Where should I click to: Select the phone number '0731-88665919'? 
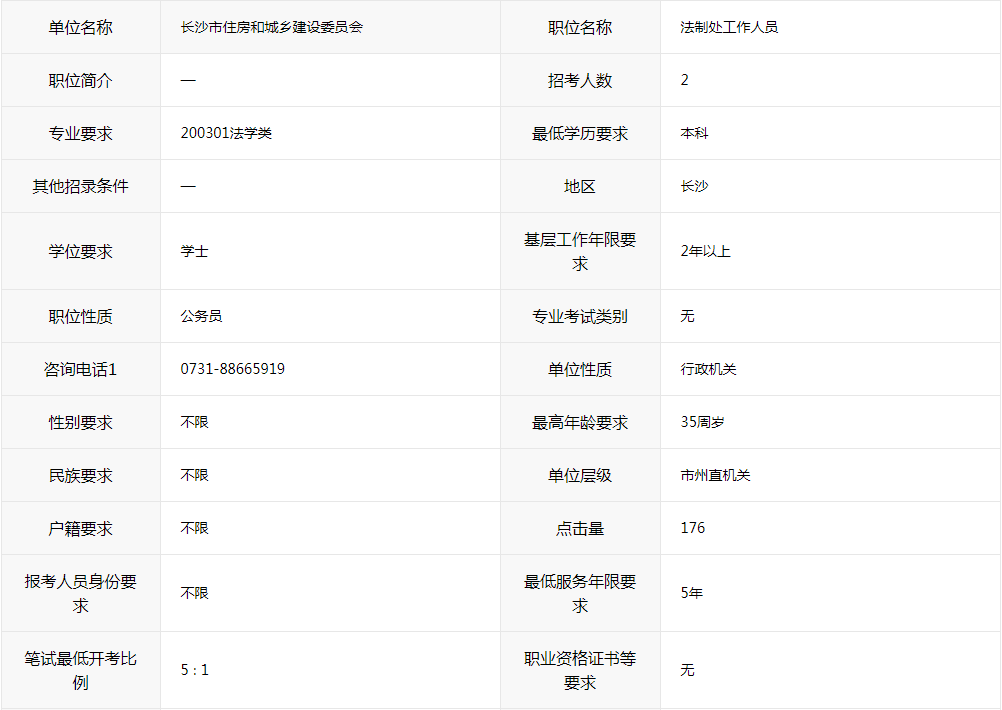pos(233,369)
